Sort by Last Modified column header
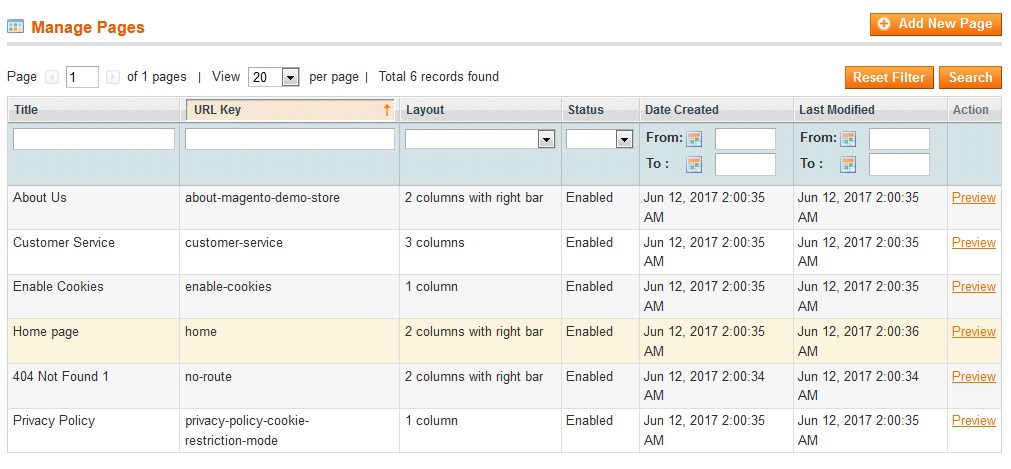This screenshot has height=469, width=1011. (836, 110)
